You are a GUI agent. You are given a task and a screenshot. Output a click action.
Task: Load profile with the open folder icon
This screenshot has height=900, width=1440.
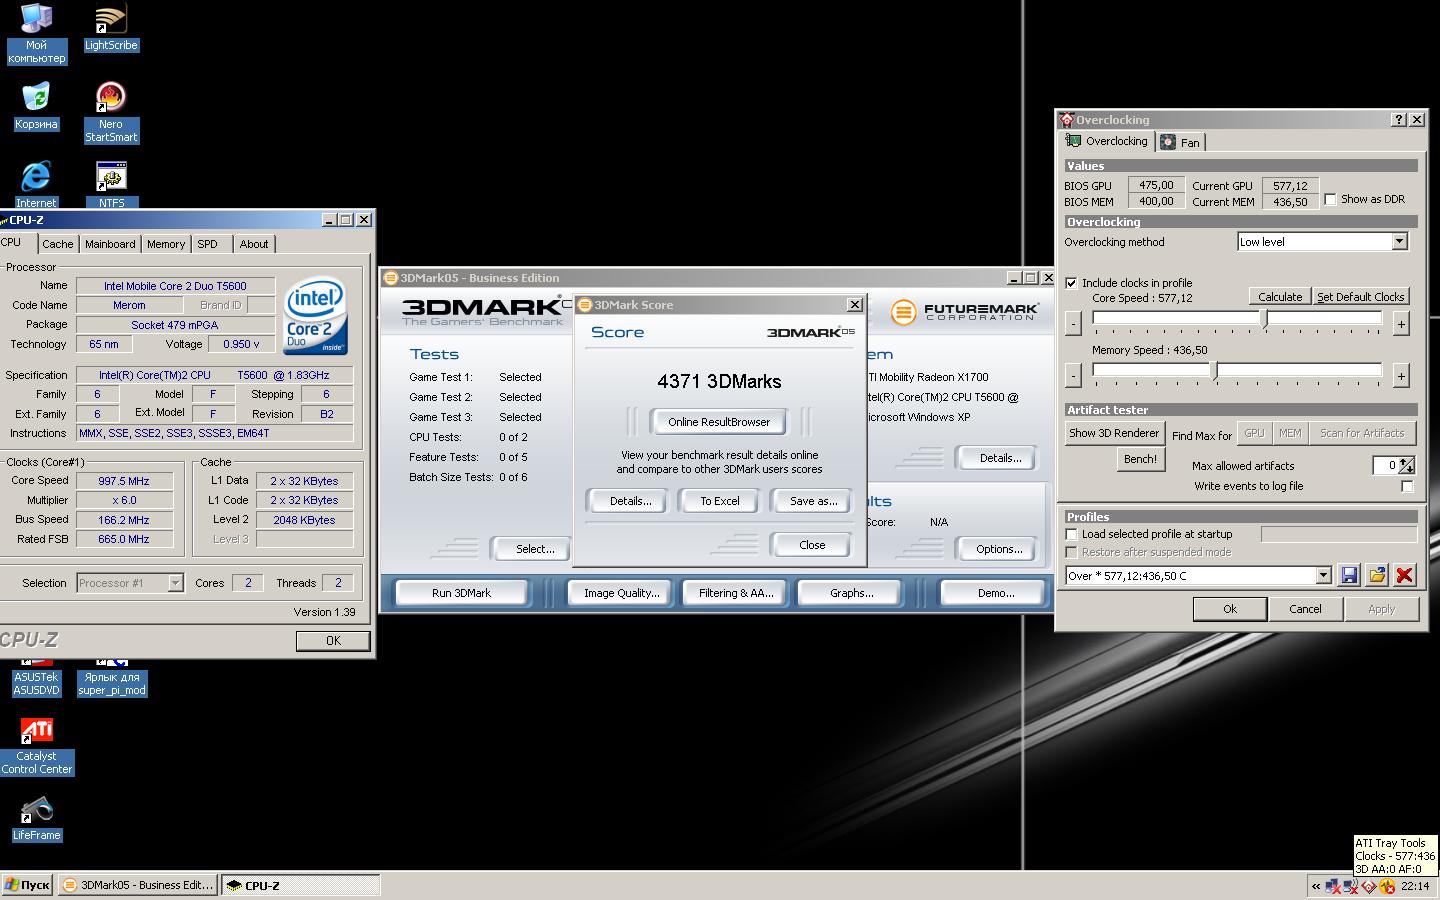(x=1377, y=575)
